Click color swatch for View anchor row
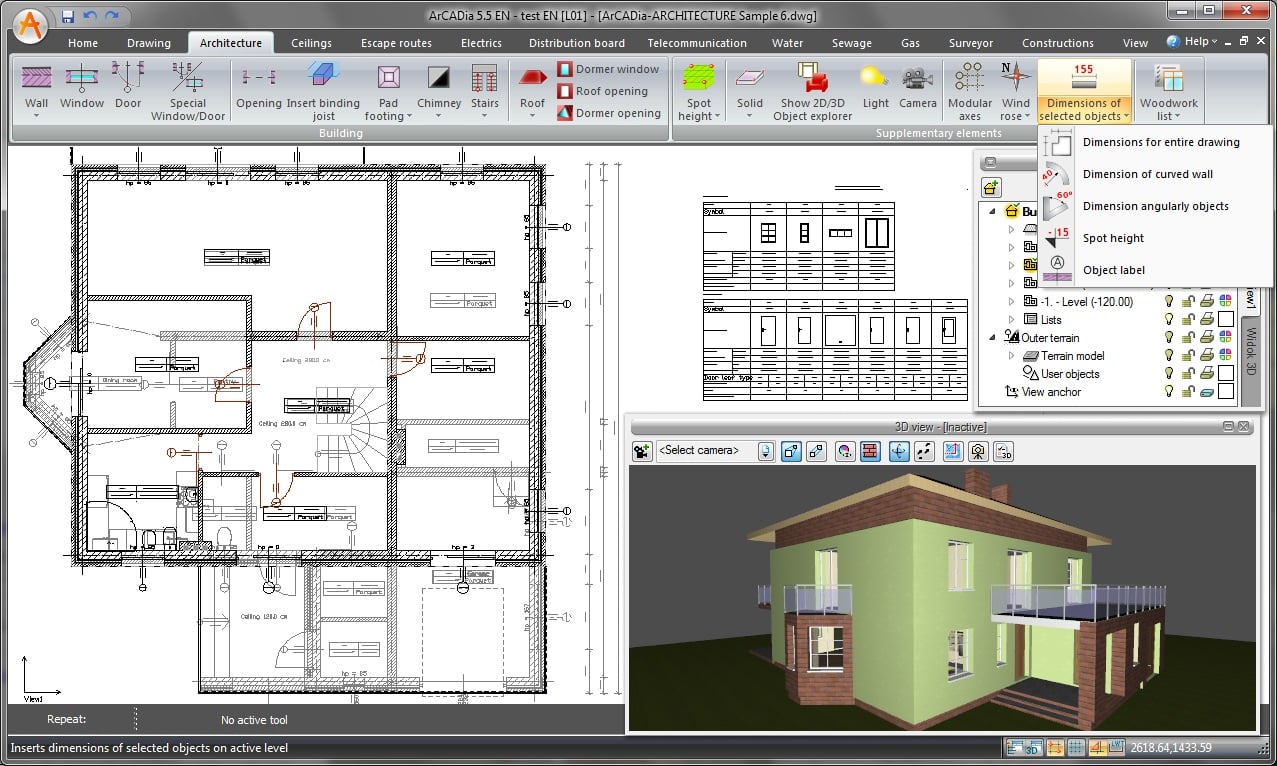This screenshot has width=1277, height=766. pyautogui.click(x=1225, y=392)
